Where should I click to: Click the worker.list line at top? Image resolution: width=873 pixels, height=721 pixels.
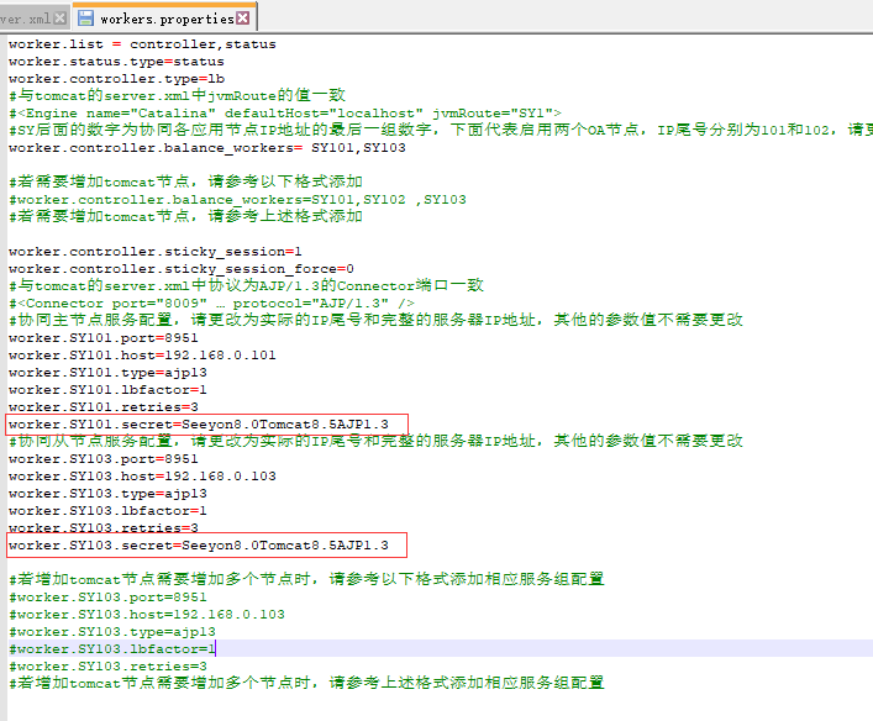pos(142,44)
